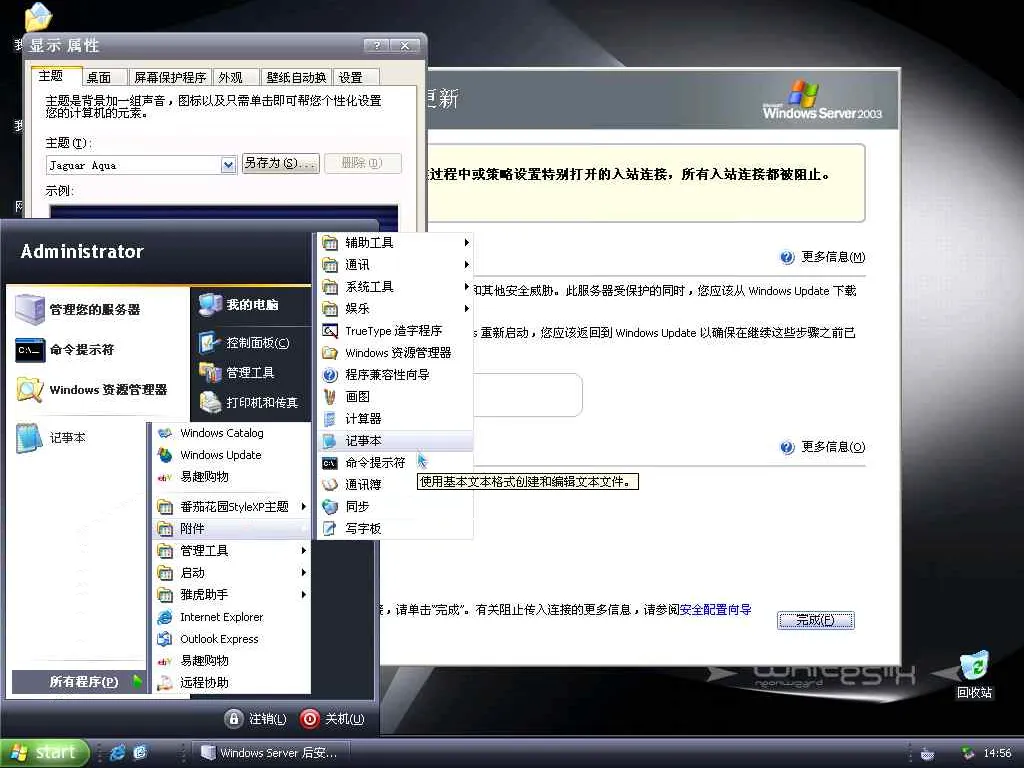Open 我的电脑 in the Start menu
Viewport: 1024px width, 768px height.
click(x=249, y=304)
